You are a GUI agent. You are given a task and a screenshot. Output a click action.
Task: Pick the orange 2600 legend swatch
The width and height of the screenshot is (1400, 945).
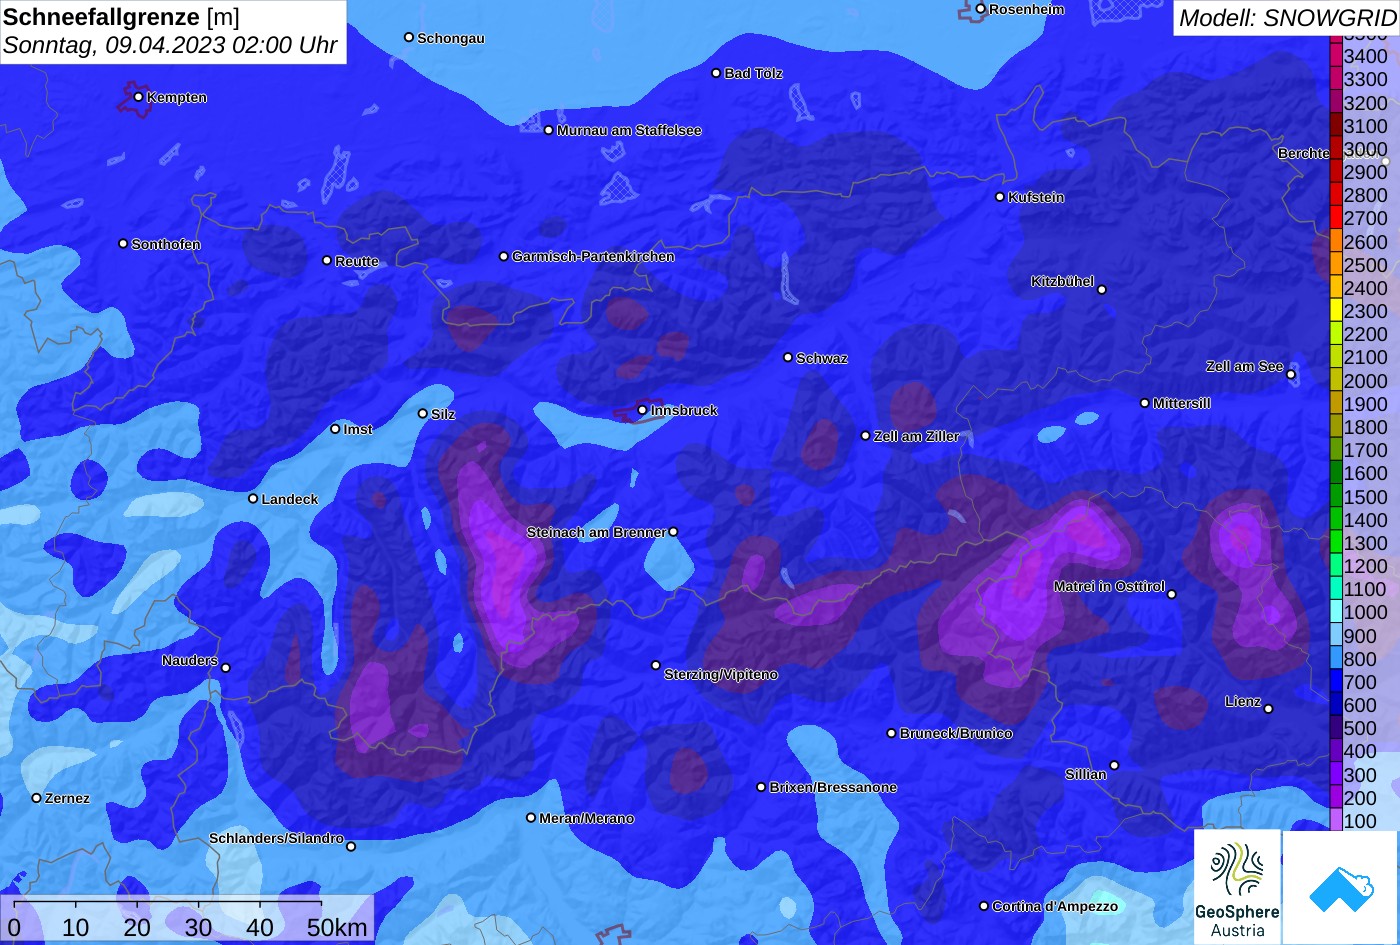pyautogui.click(x=1335, y=241)
